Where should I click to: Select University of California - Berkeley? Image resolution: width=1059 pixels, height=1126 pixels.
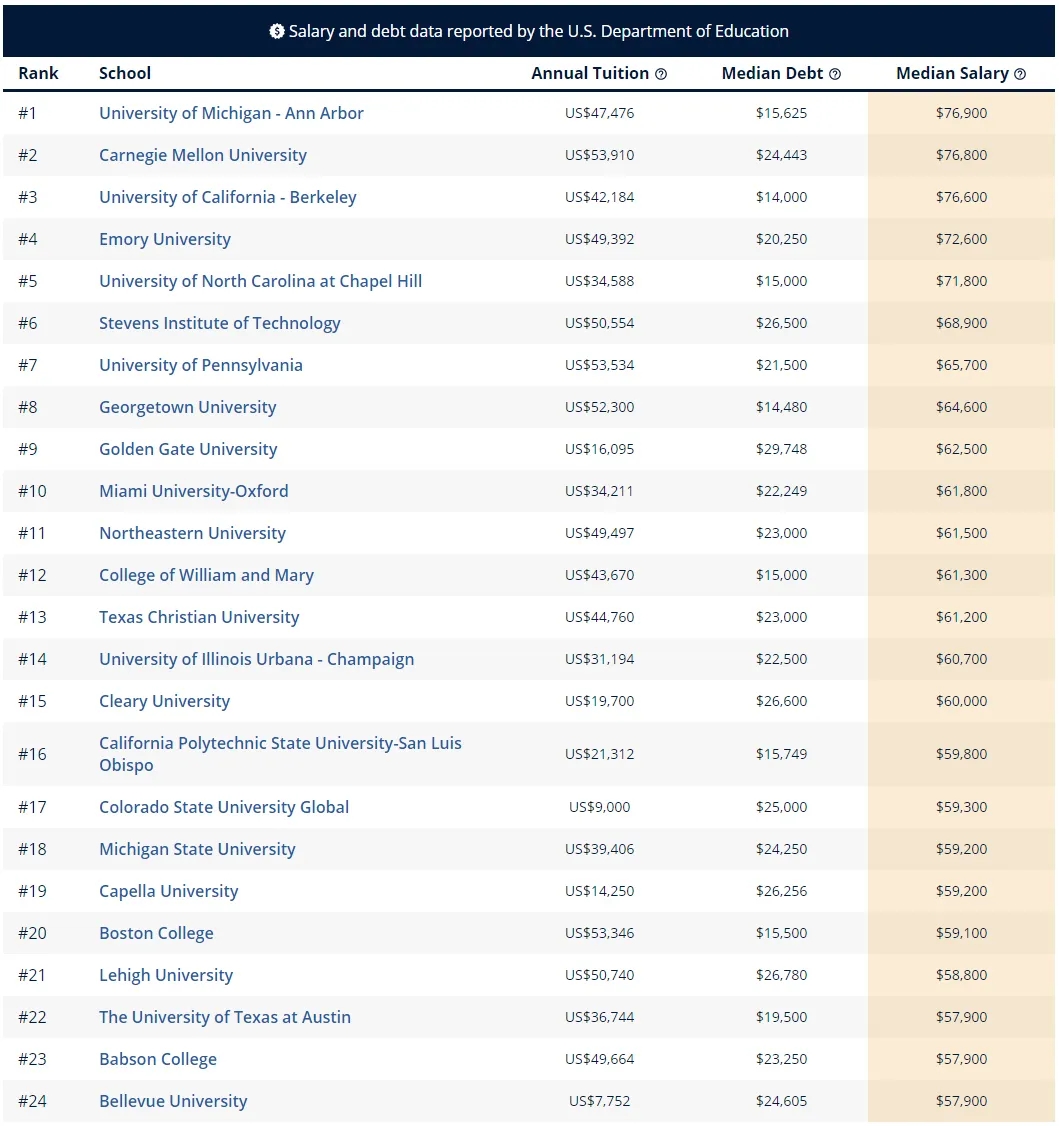(227, 197)
